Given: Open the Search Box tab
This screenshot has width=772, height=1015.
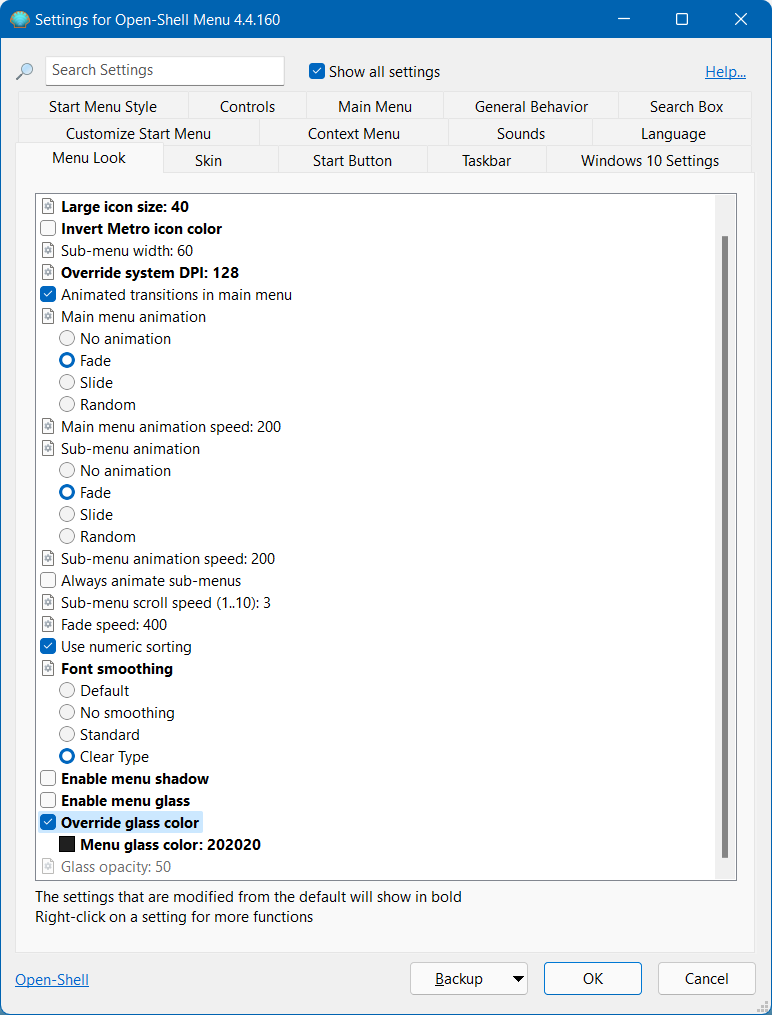Looking at the screenshot, I should [x=686, y=107].
